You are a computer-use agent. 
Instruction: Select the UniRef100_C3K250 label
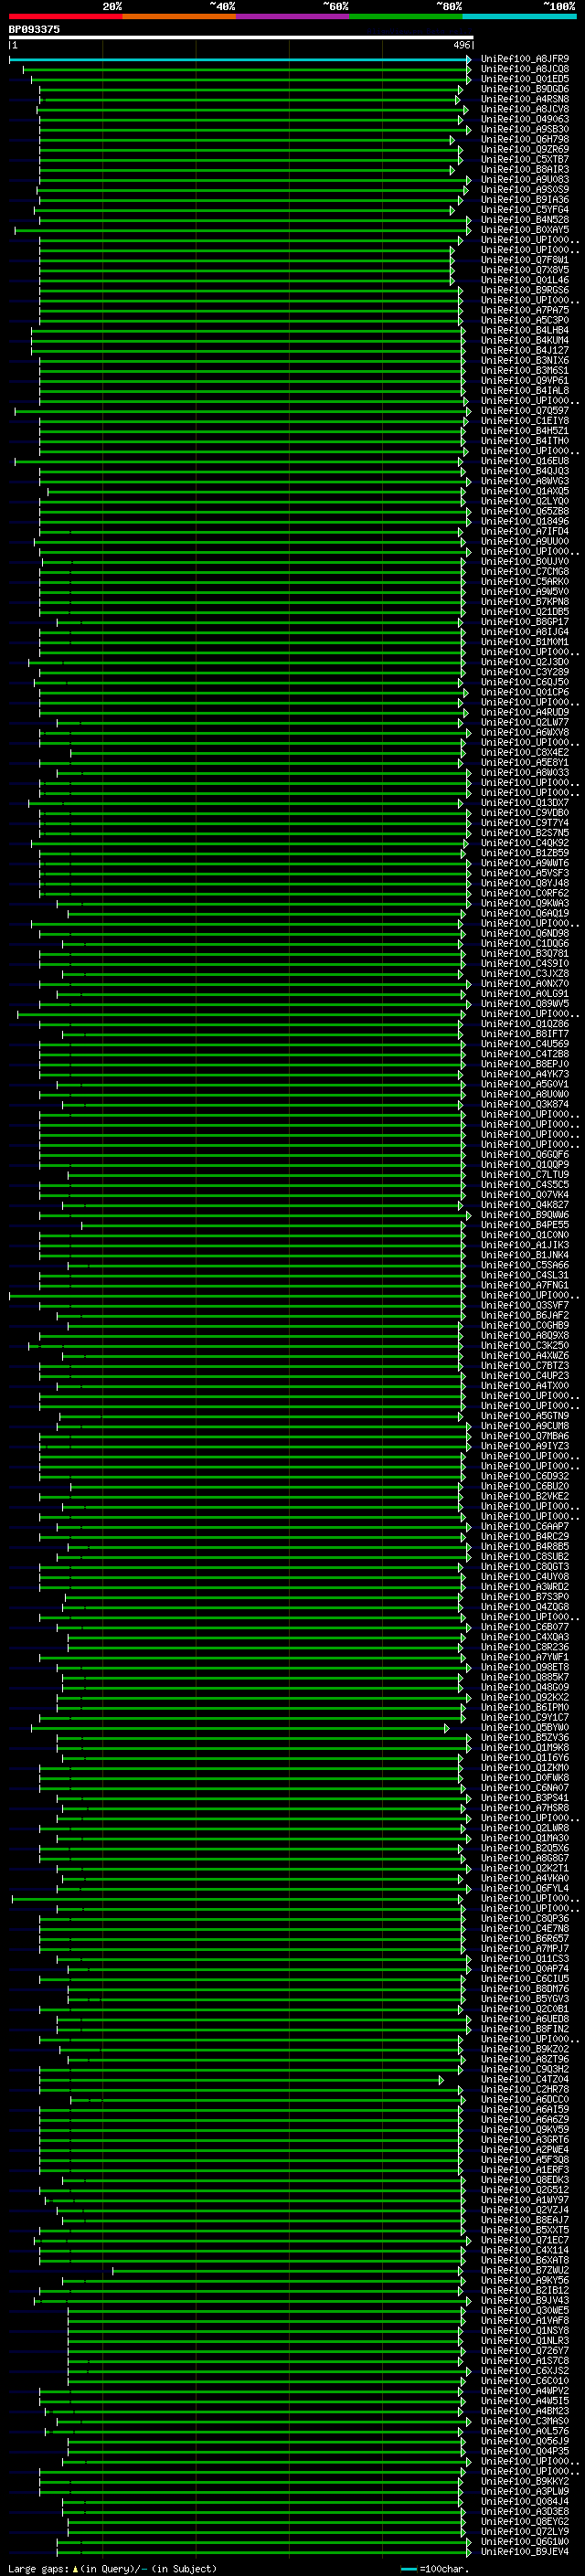525,1345
